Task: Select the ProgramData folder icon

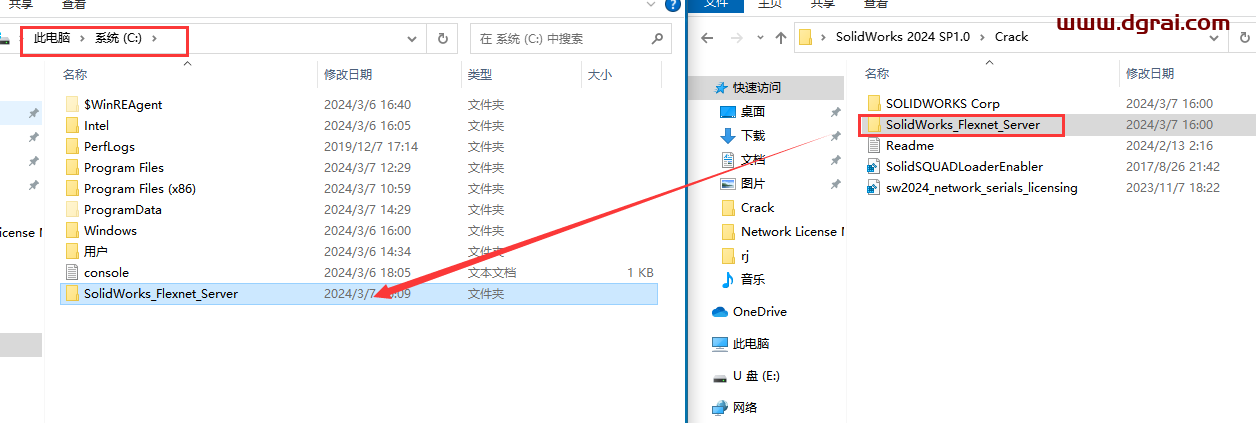Action: pyautogui.click(x=71, y=209)
